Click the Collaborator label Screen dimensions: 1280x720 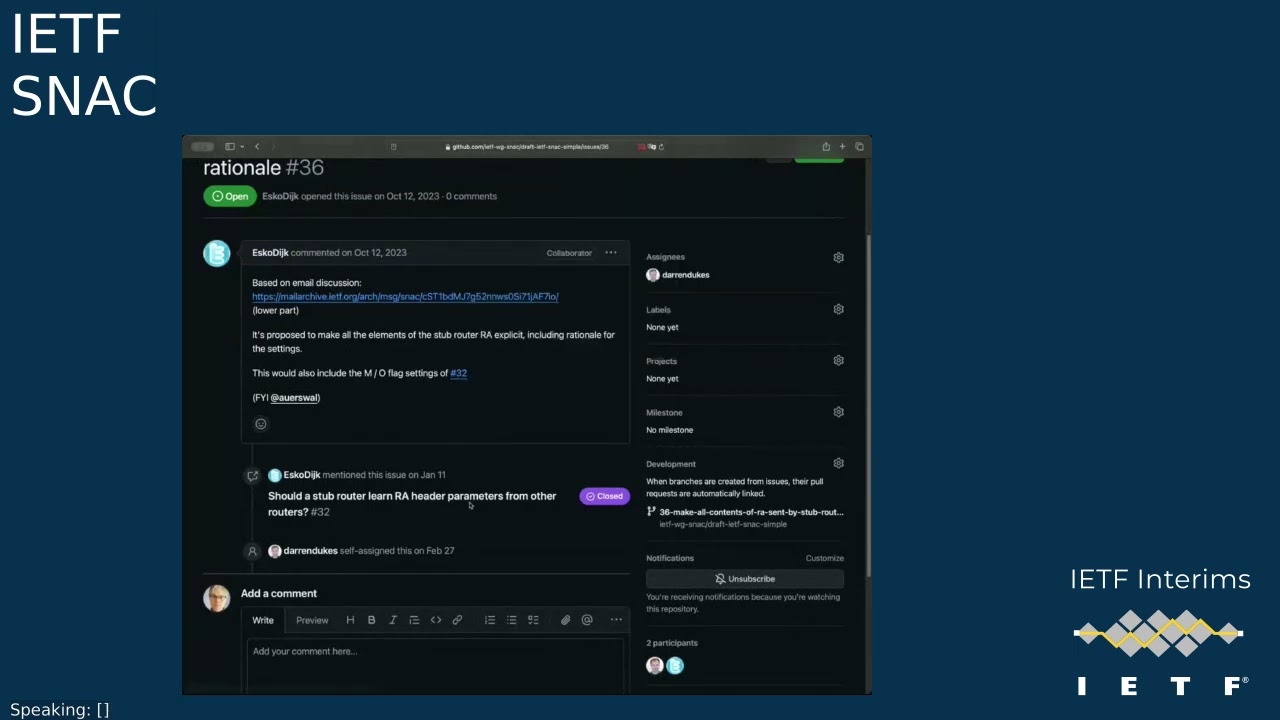pos(569,253)
